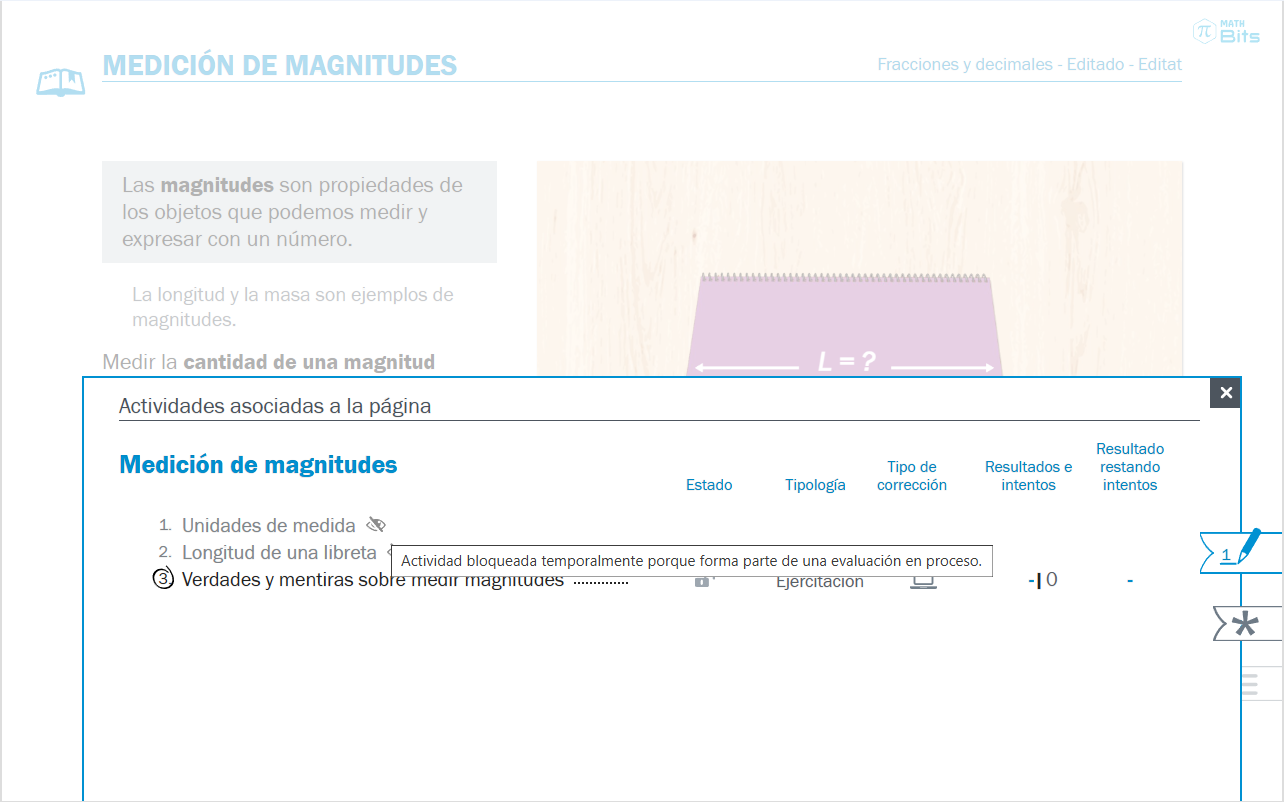The height and width of the screenshot is (802, 1284).
Task: Close the activities panel with the X
Action: (x=1226, y=393)
